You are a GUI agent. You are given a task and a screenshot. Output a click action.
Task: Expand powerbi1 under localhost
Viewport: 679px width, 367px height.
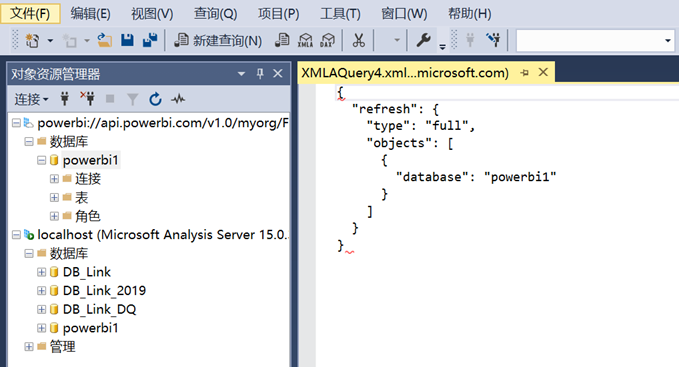pos(41,328)
